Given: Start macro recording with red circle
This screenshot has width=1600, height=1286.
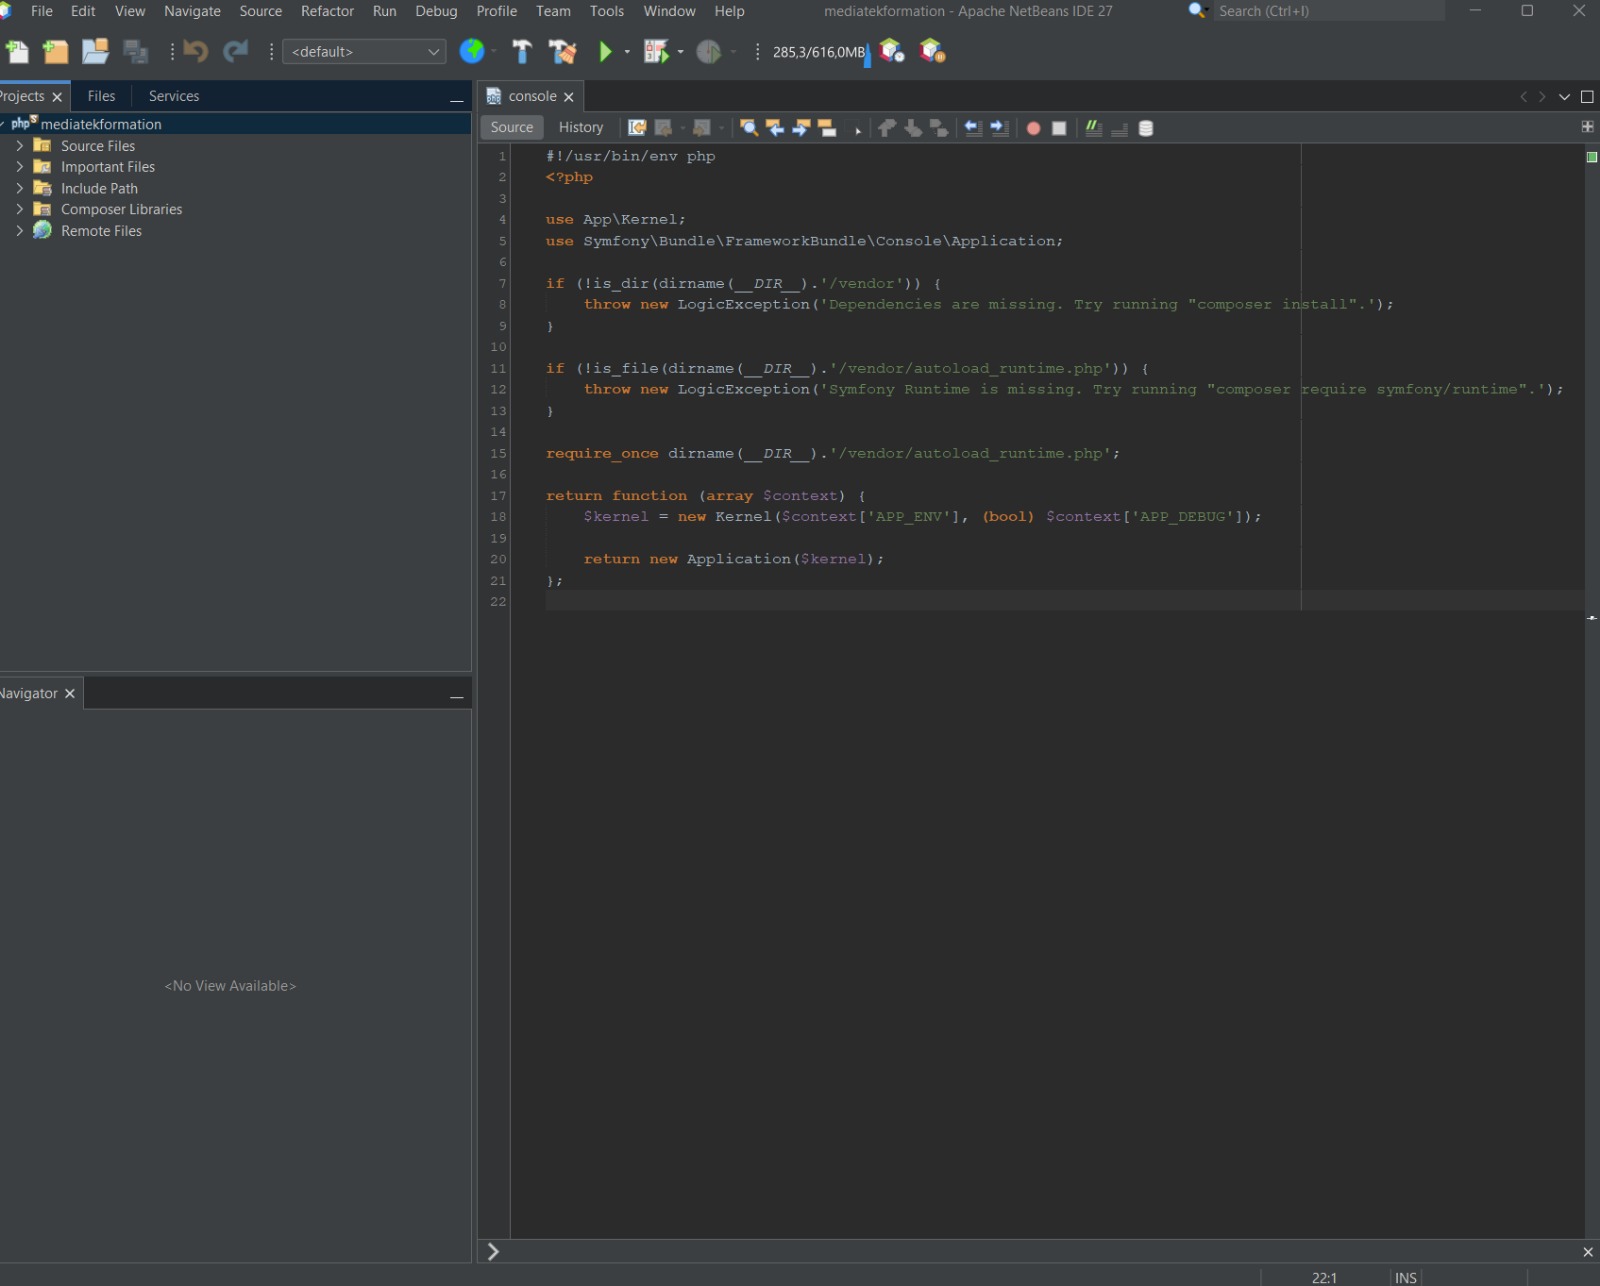Looking at the screenshot, I should (1033, 128).
